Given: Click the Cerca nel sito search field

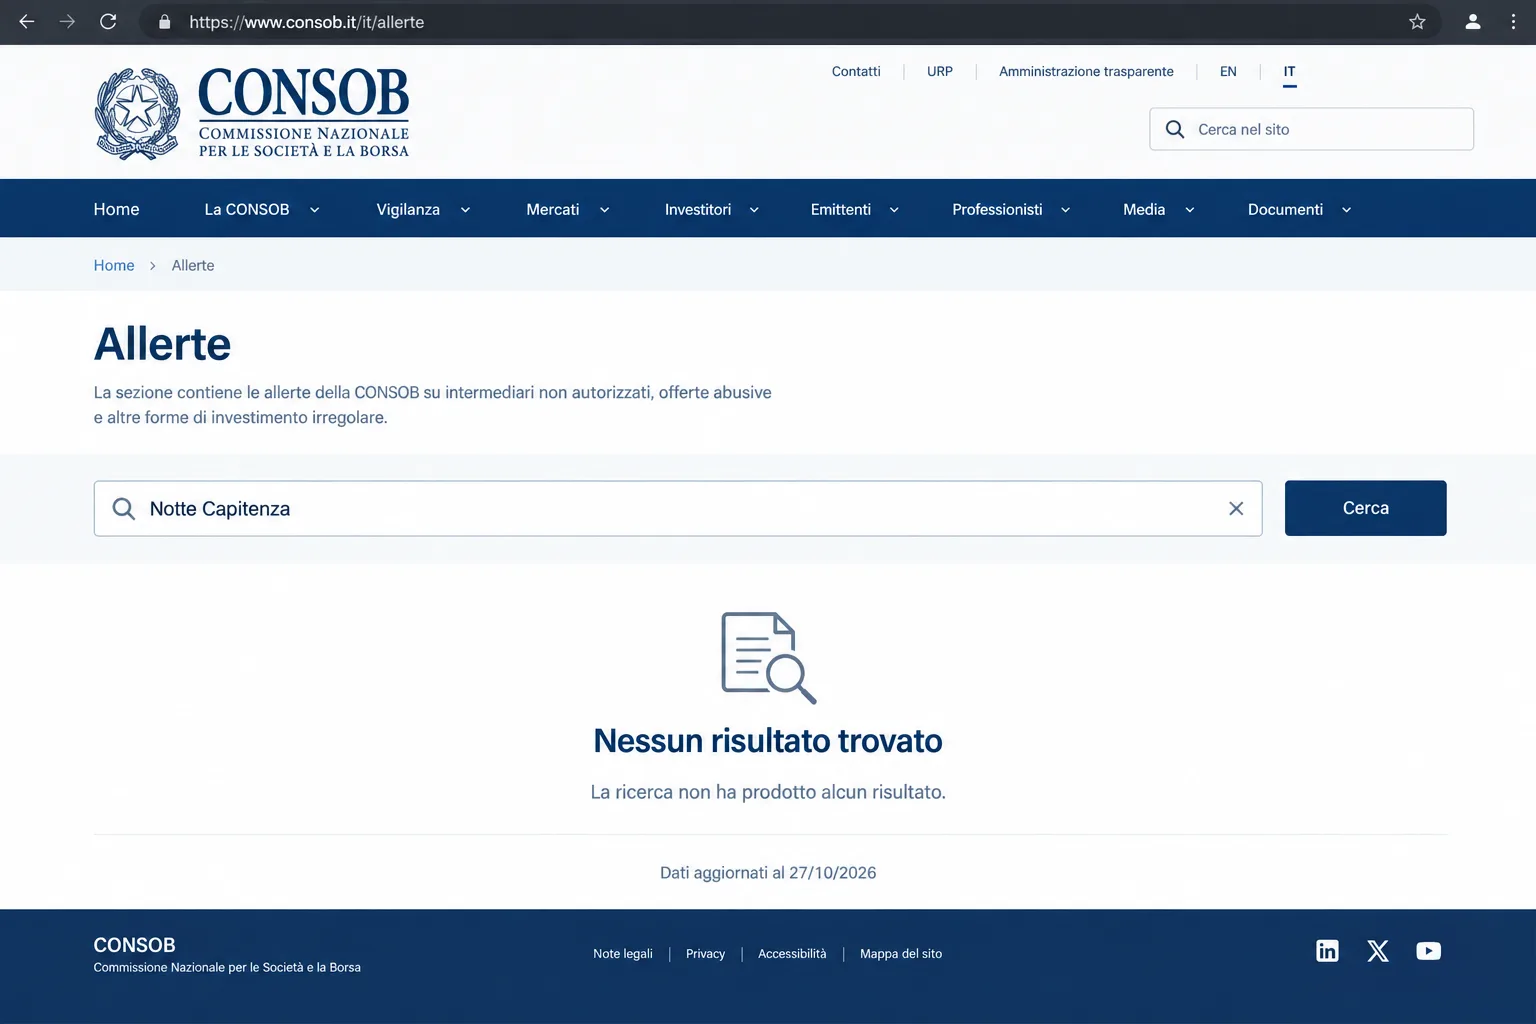Looking at the screenshot, I should click(1311, 129).
